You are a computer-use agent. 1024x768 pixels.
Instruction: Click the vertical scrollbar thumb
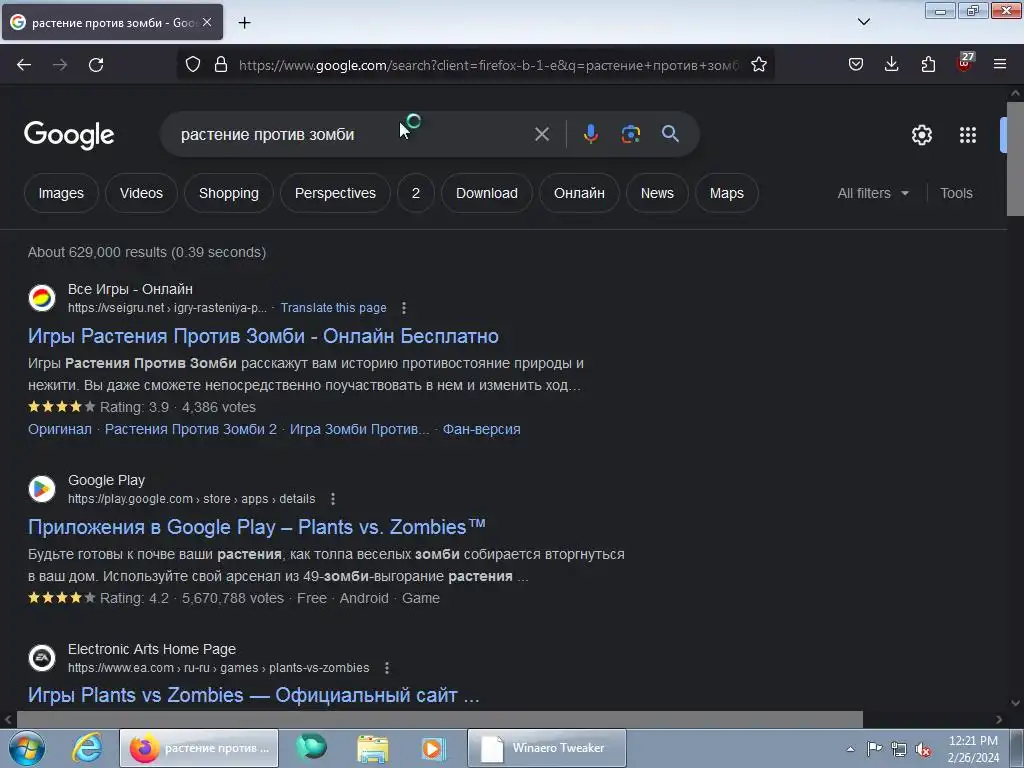pos(1015,158)
